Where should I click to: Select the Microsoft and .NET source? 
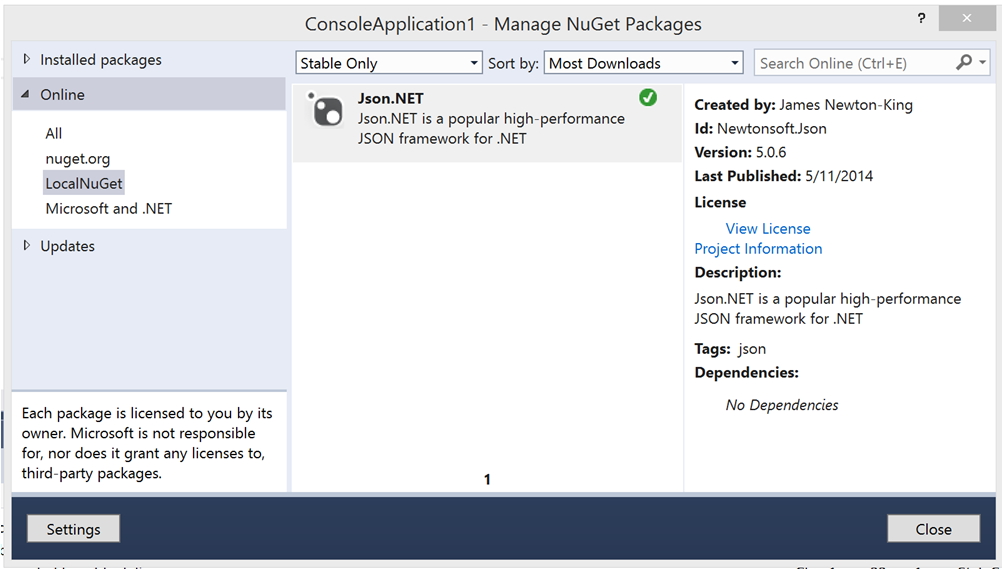tap(109, 208)
